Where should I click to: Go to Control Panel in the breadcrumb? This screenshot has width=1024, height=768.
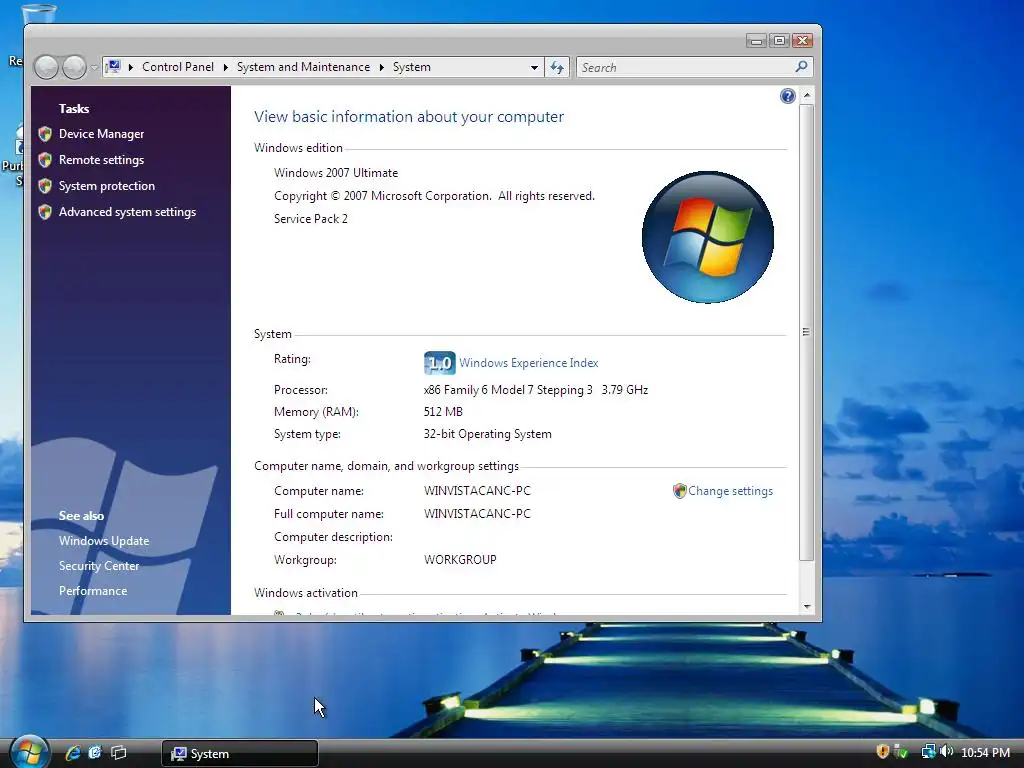coord(178,67)
